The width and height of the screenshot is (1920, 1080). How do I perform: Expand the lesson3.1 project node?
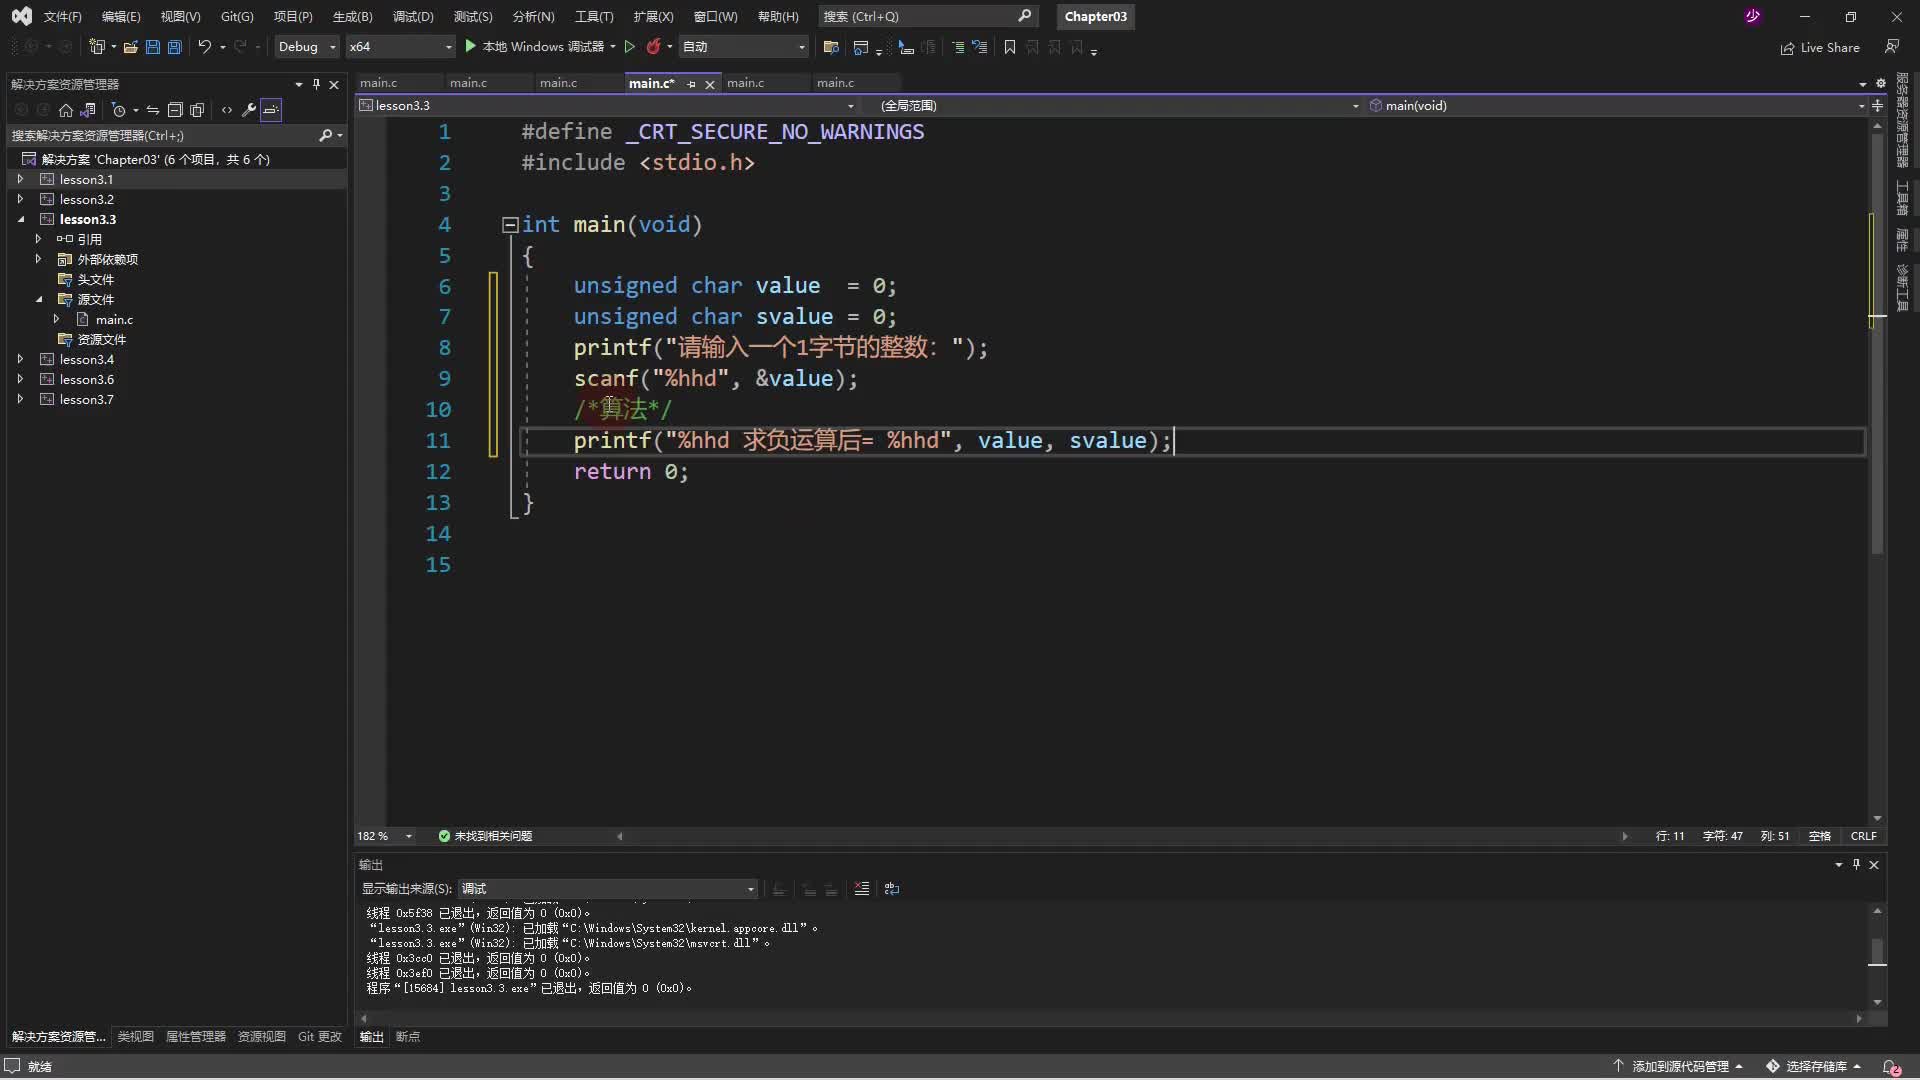point(20,179)
